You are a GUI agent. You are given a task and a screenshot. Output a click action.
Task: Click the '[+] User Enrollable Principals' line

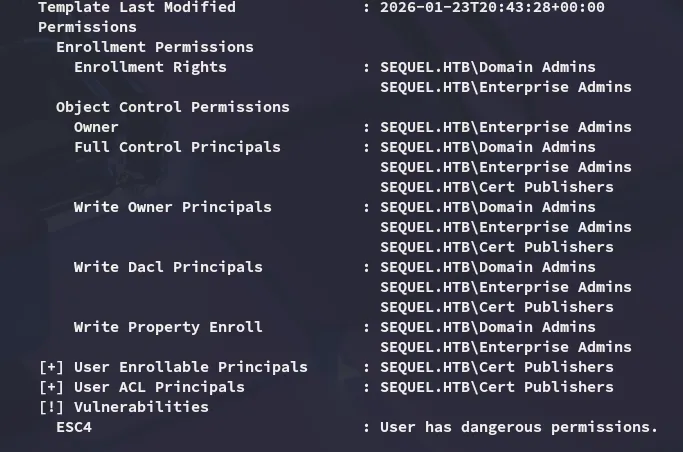[x=173, y=367]
